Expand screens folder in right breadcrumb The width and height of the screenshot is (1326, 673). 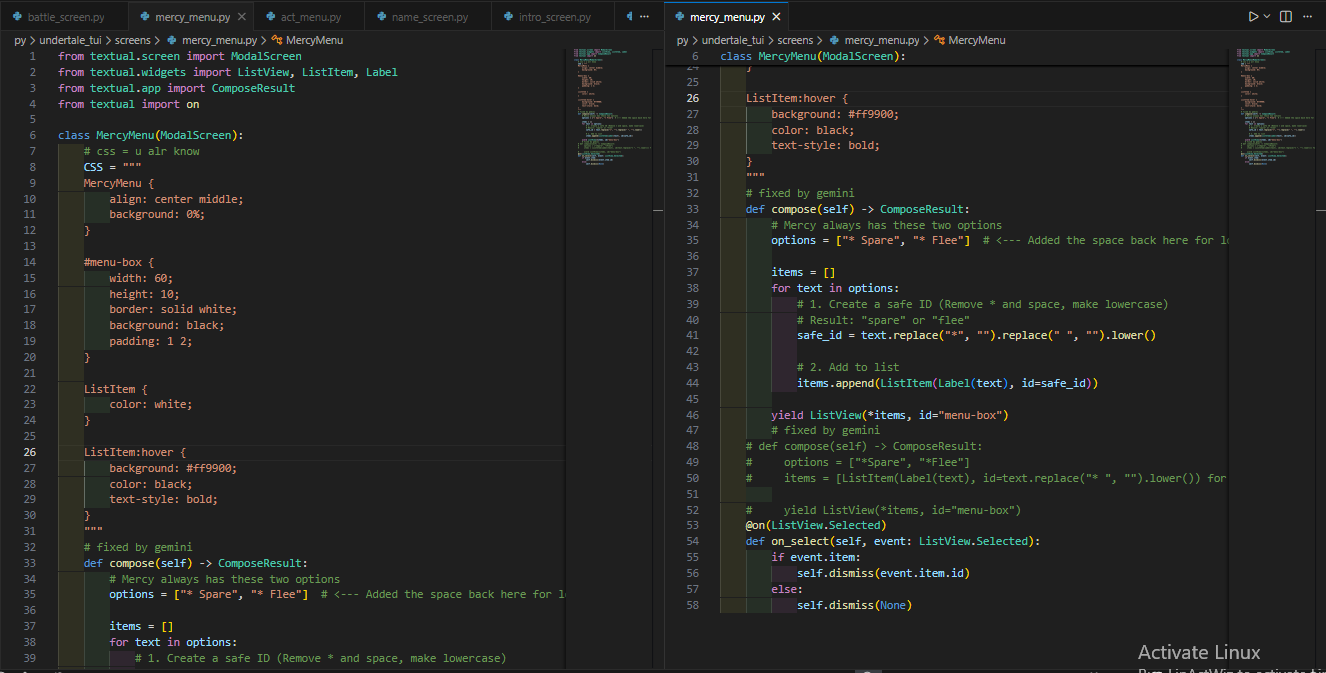795,40
